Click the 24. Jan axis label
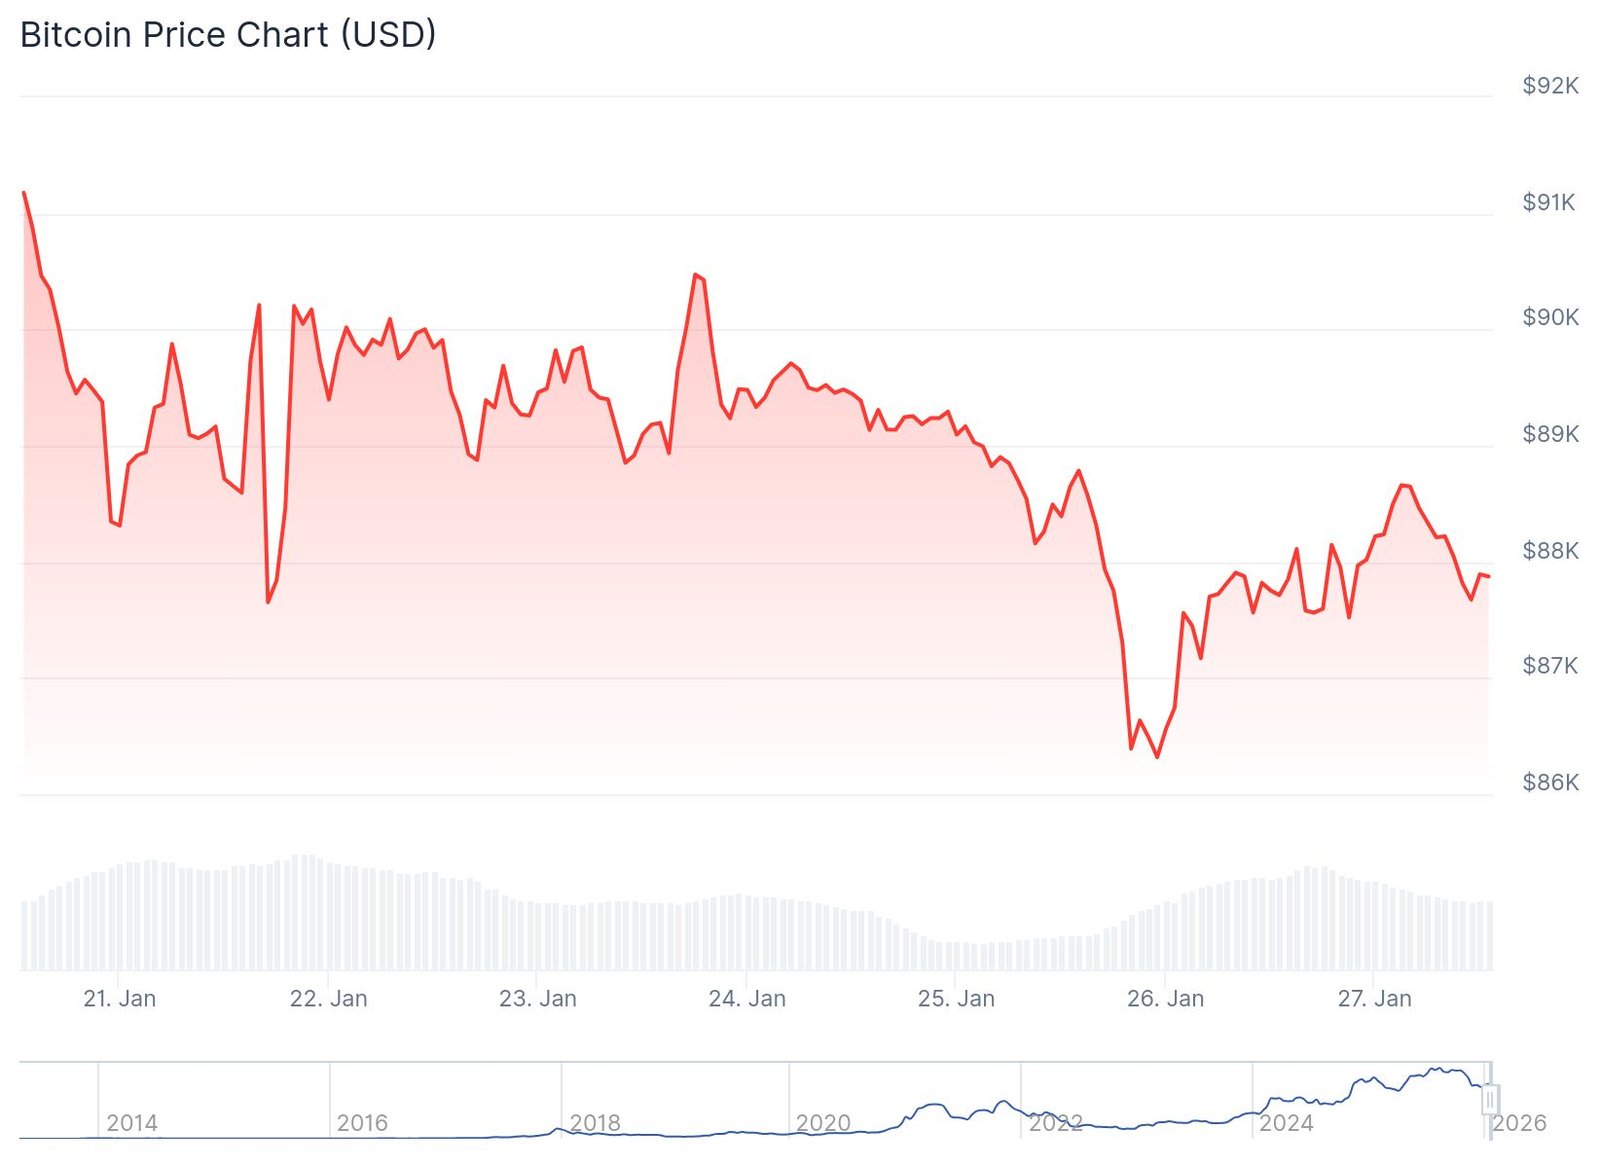The width and height of the screenshot is (1600, 1168). point(747,999)
